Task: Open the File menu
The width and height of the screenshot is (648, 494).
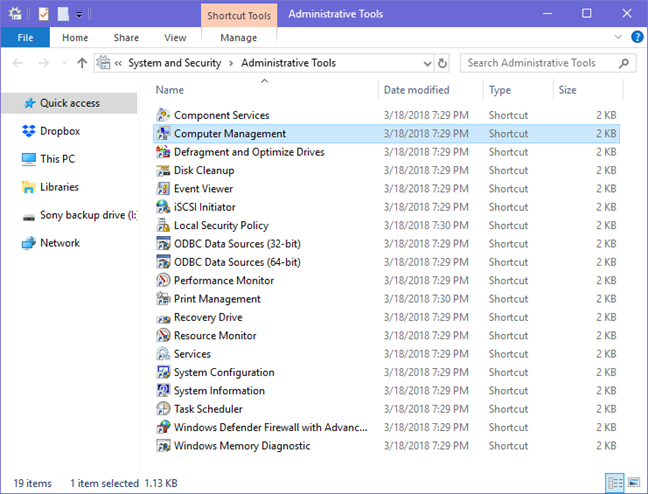Action: [25, 38]
